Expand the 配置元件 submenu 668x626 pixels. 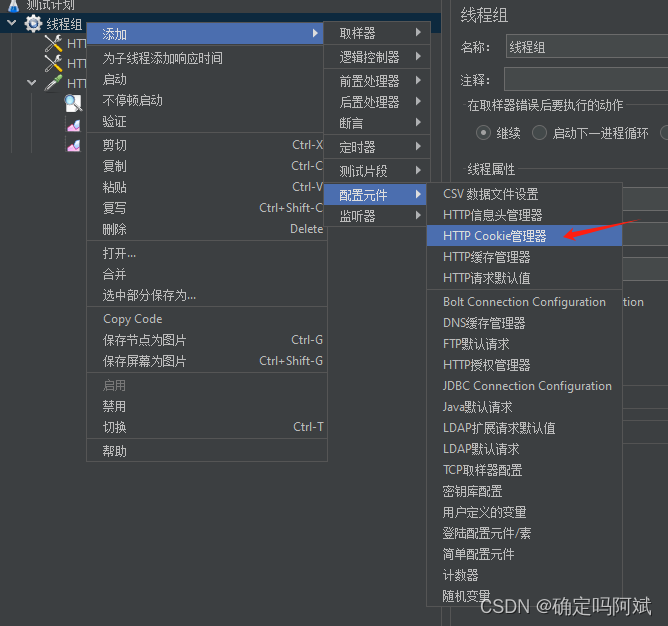375,195
